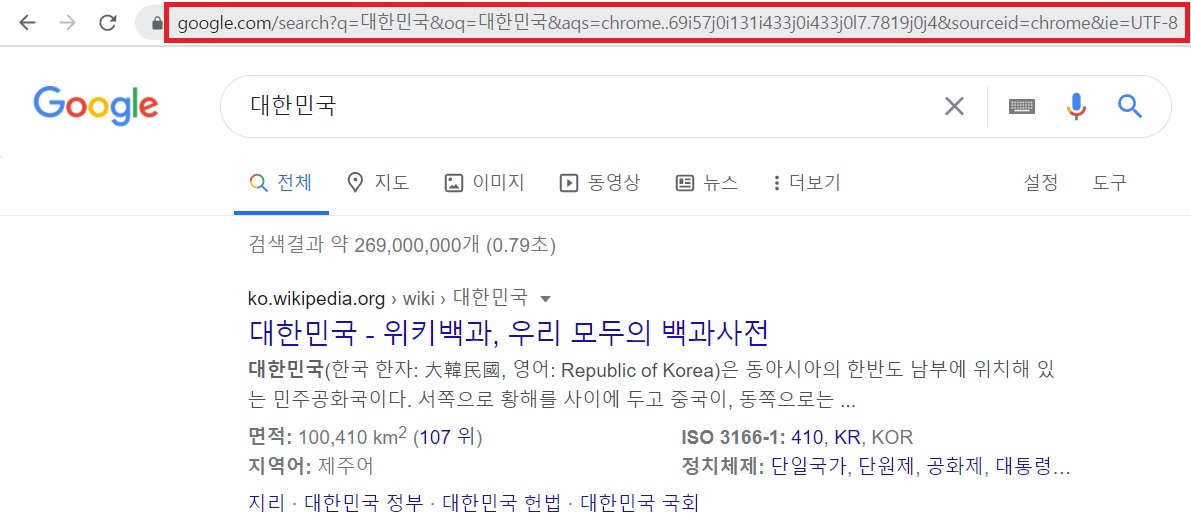The height and width of the screenshot is (529, 1191).
Task: Open the 지리 sitelink
Action: [267, 502]
